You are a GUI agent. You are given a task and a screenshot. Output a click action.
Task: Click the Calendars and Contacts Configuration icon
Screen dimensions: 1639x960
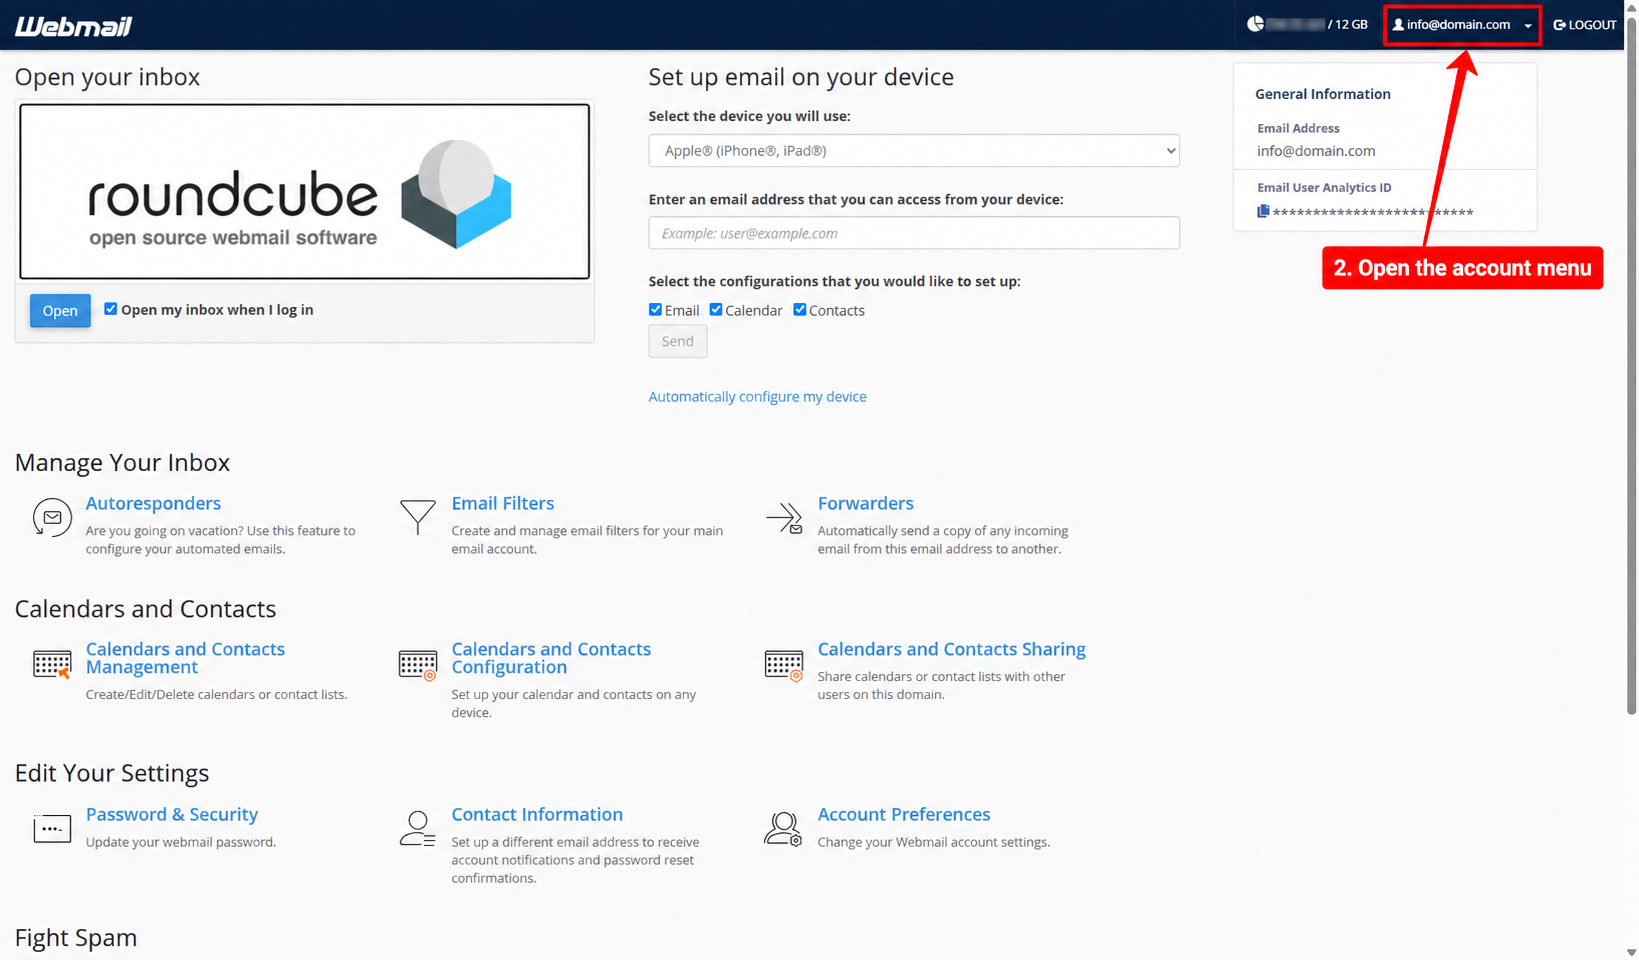418,664
